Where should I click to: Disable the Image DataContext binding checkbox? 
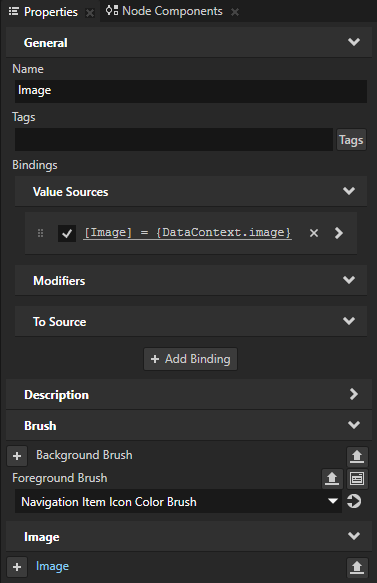pos(67,233)
